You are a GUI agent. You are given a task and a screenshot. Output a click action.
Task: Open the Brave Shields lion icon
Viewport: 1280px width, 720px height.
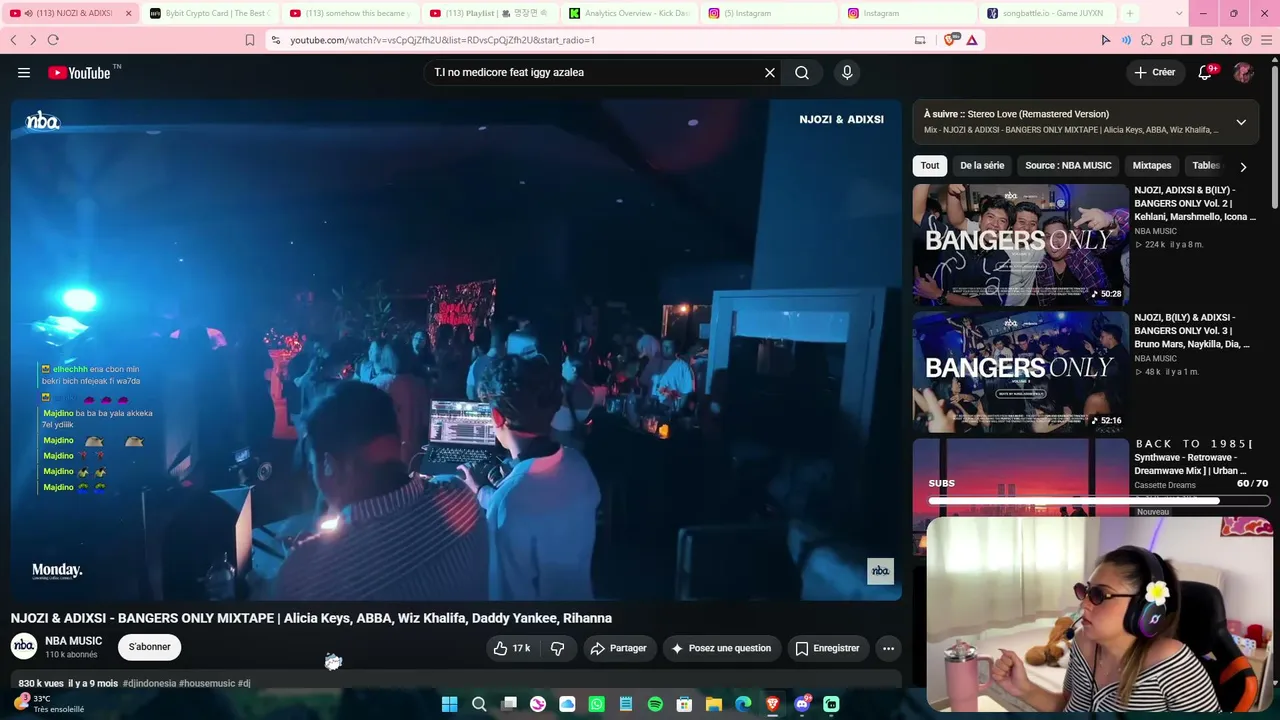(x=950, y=40)
